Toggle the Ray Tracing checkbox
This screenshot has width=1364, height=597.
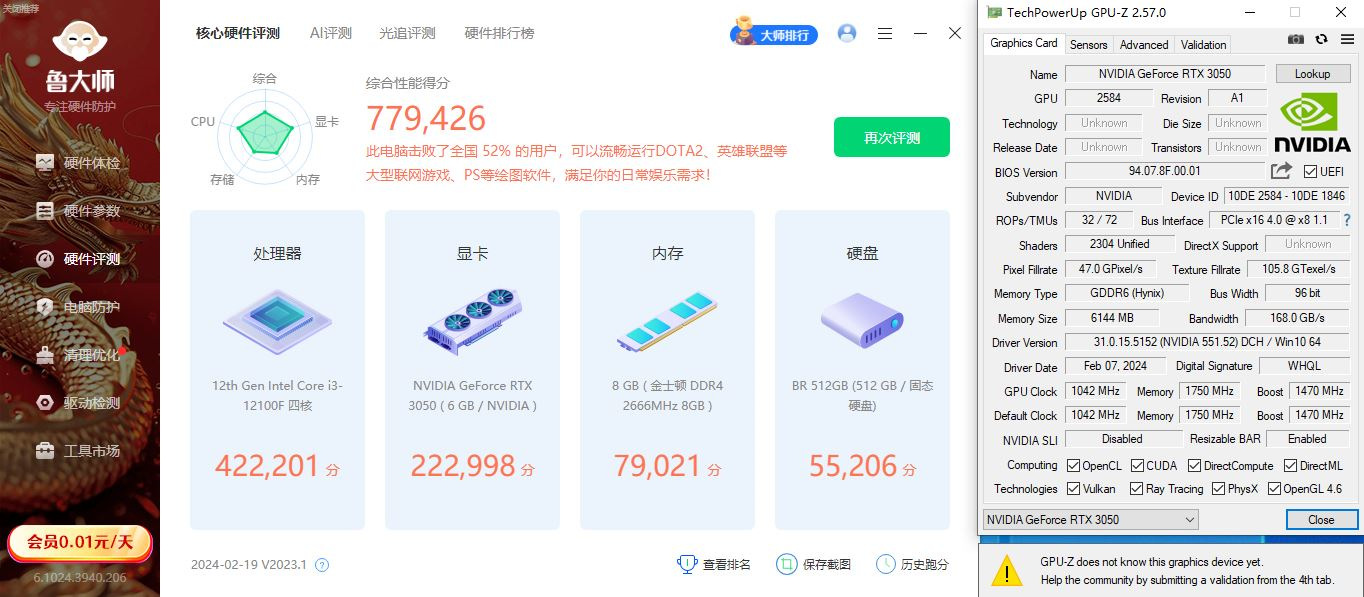coord(1136,489)
